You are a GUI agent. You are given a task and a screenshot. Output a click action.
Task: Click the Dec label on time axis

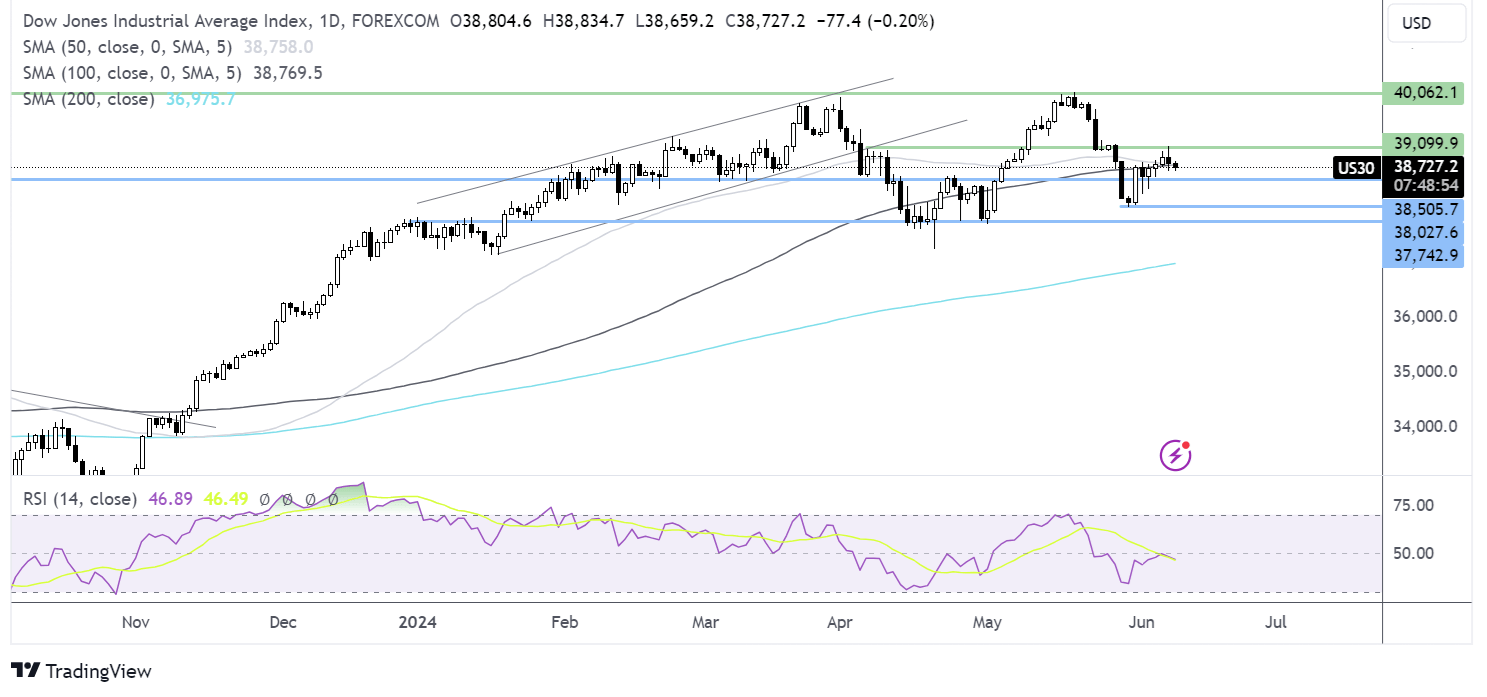click(283, 622)
